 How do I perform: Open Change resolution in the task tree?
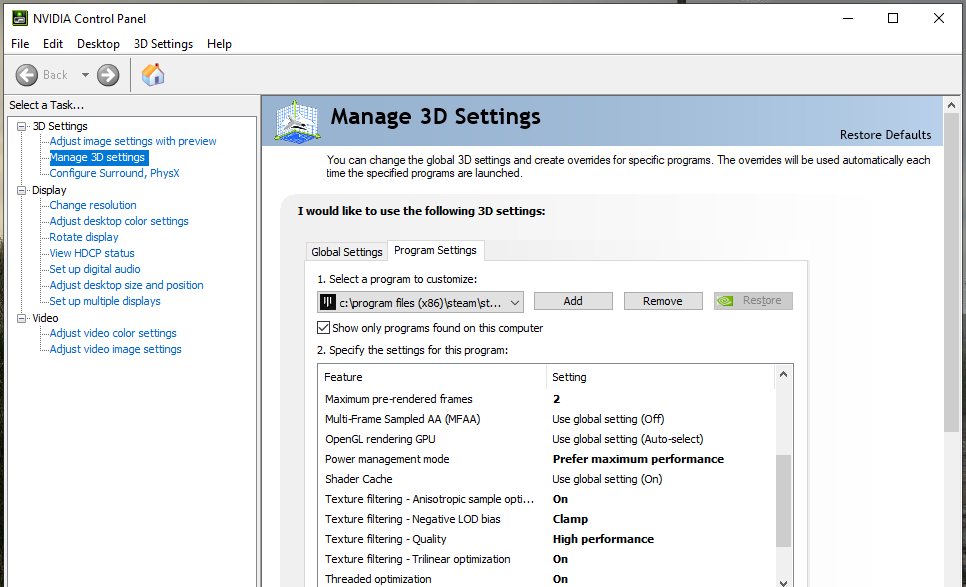pyautogui.click(x=93, y=205)
